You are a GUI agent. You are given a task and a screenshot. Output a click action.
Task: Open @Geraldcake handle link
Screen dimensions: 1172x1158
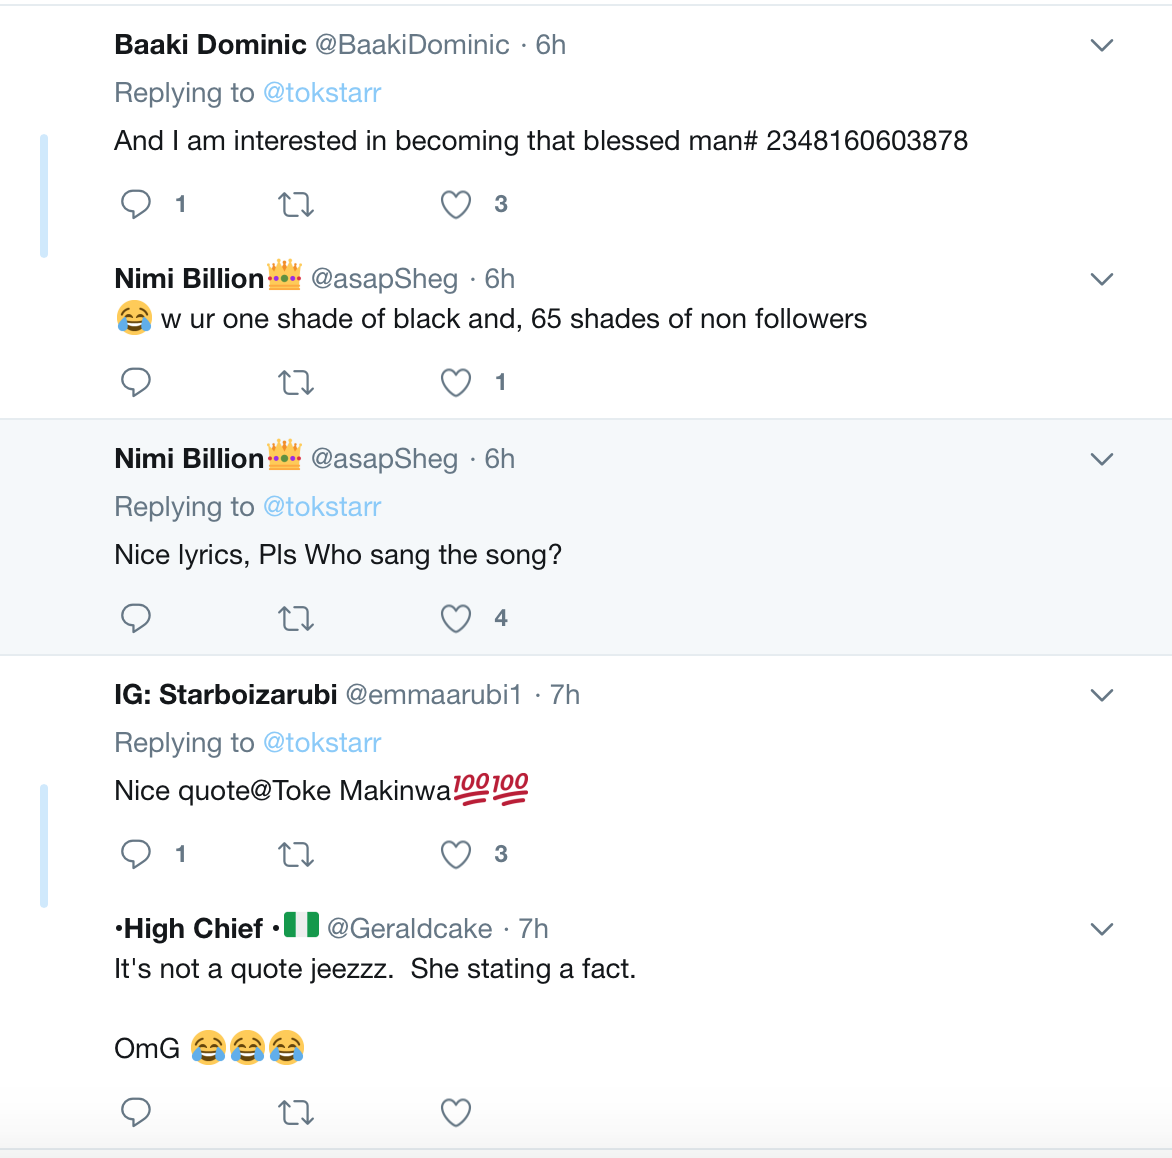409,929
